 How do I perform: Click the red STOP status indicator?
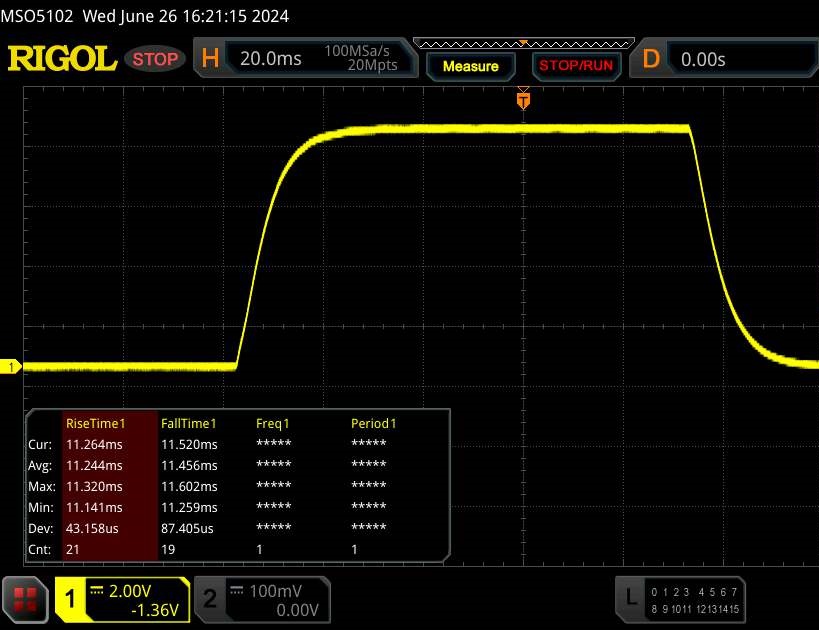tap(155, 59)
